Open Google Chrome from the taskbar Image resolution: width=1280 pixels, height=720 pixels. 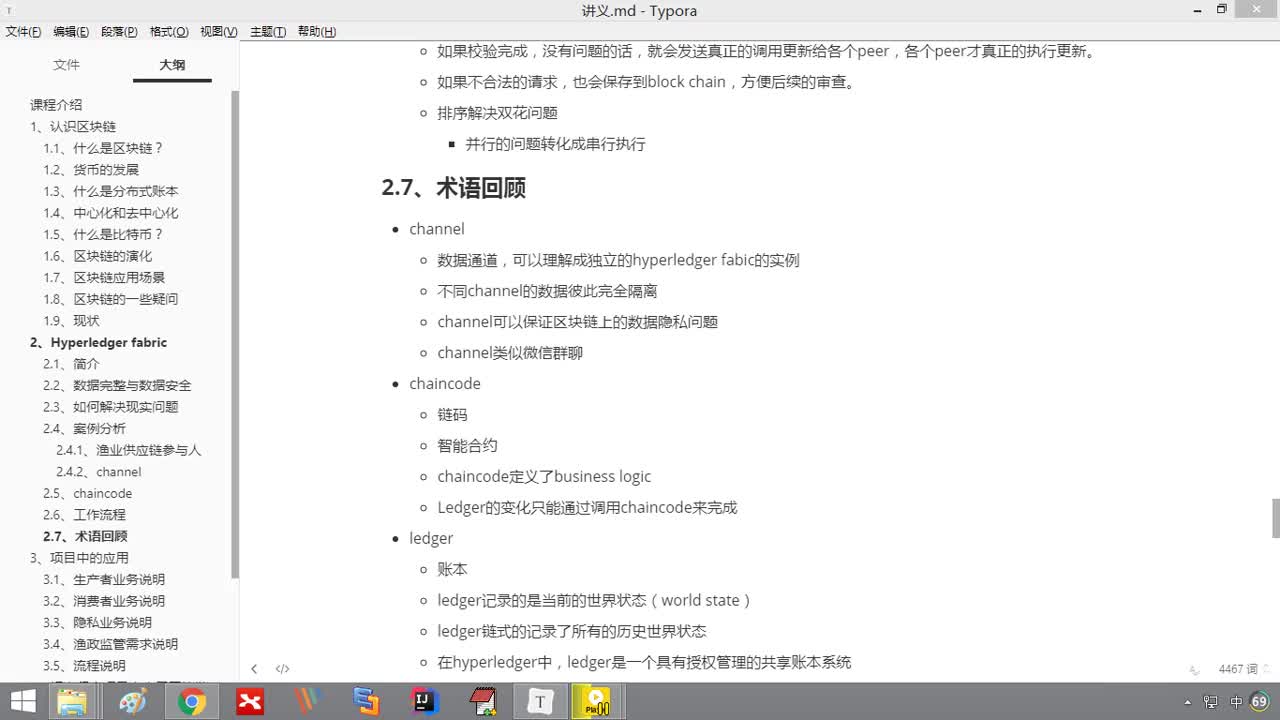click(191, 702)
